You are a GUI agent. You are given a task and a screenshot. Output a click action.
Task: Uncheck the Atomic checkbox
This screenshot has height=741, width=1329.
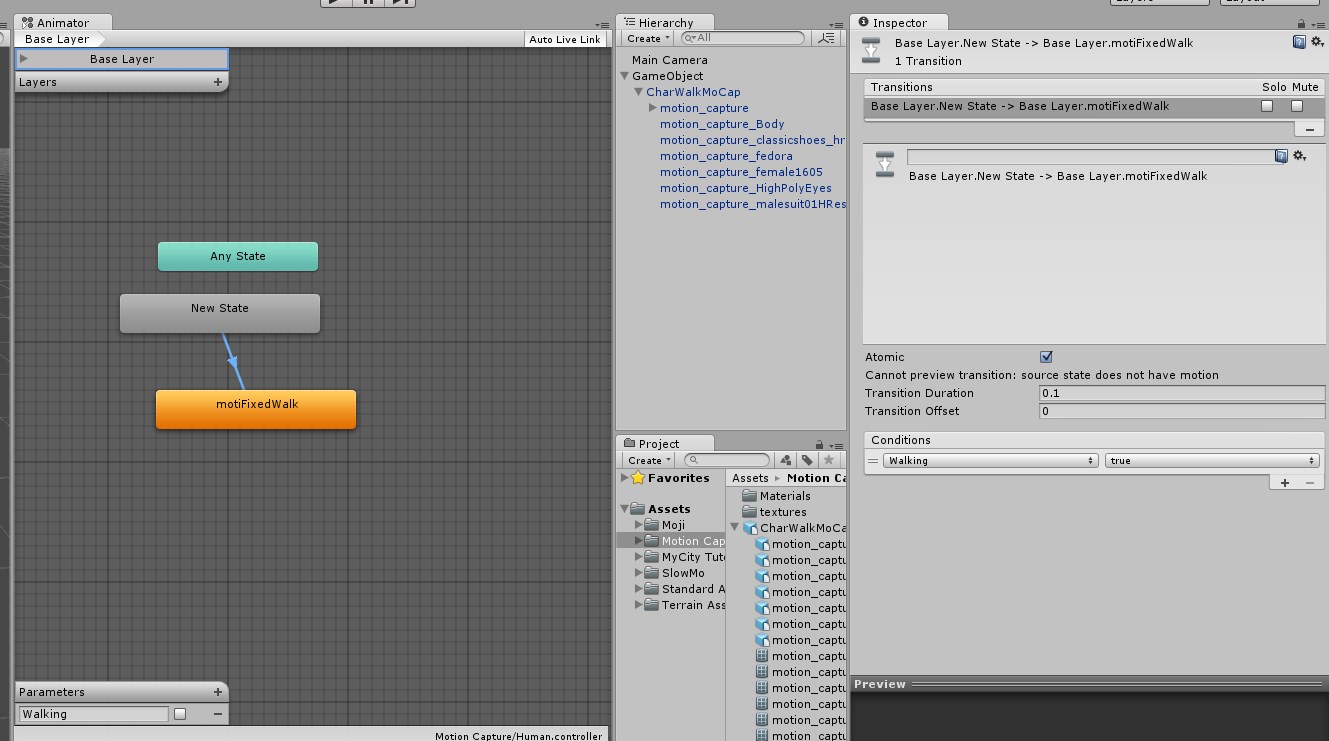tap(1046, 357)
